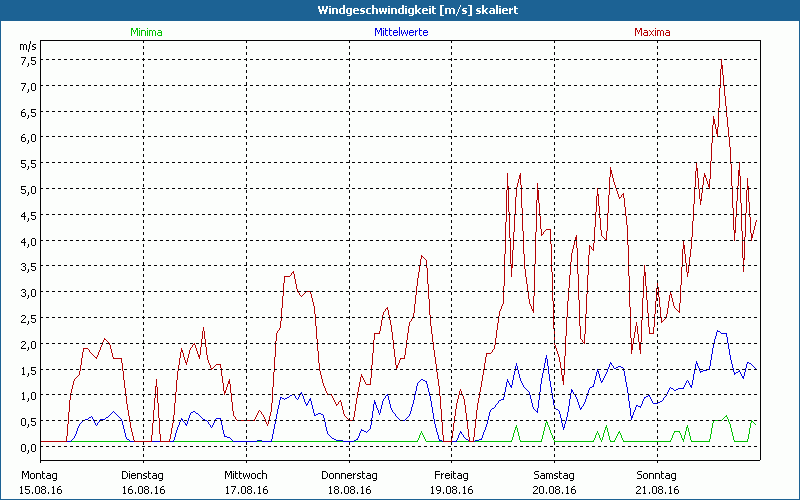Image resolution: width=800 pixels, height=500 pixels.
Task: Click the 7,5 y-axis tick label
Action: pyautogui.click(x=29, y=60)
